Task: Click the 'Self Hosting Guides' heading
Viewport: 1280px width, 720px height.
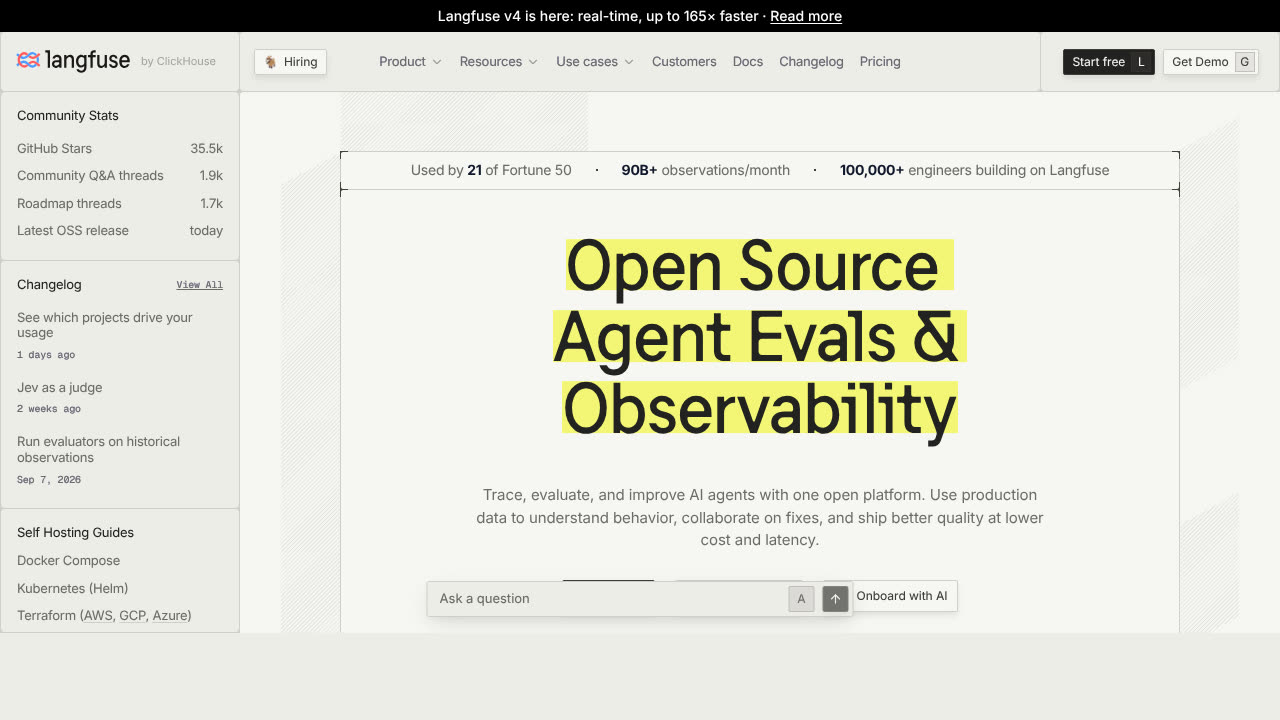Action: [75, 533]
